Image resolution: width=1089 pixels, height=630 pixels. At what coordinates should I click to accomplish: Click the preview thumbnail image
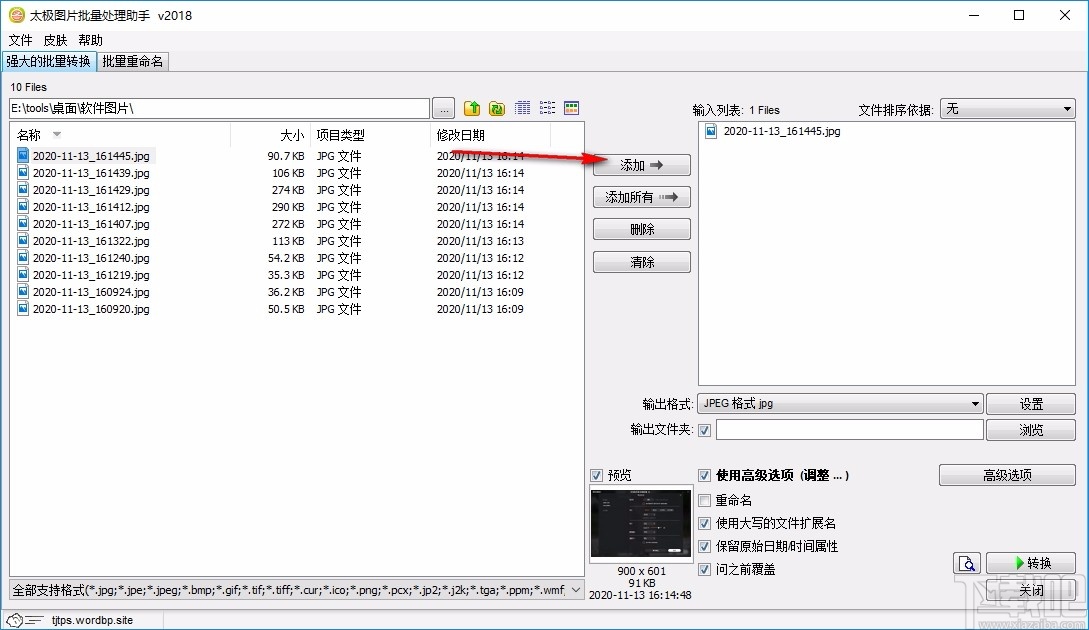pos(640,523)
